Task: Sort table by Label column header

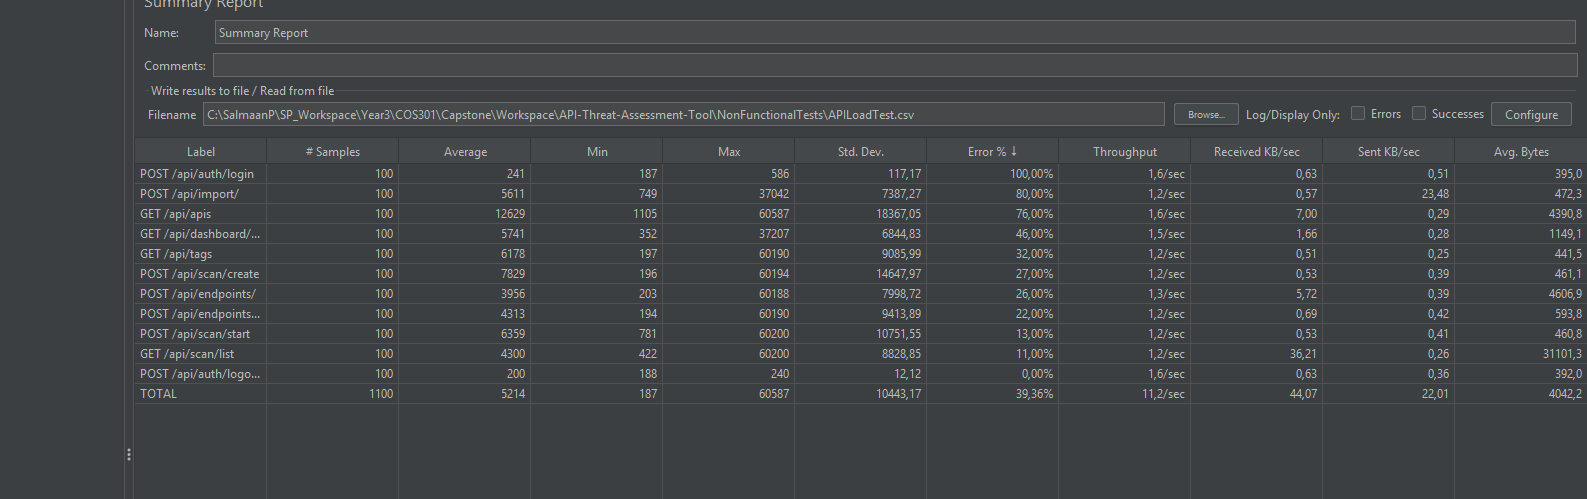Action: (x=201, y=152)
